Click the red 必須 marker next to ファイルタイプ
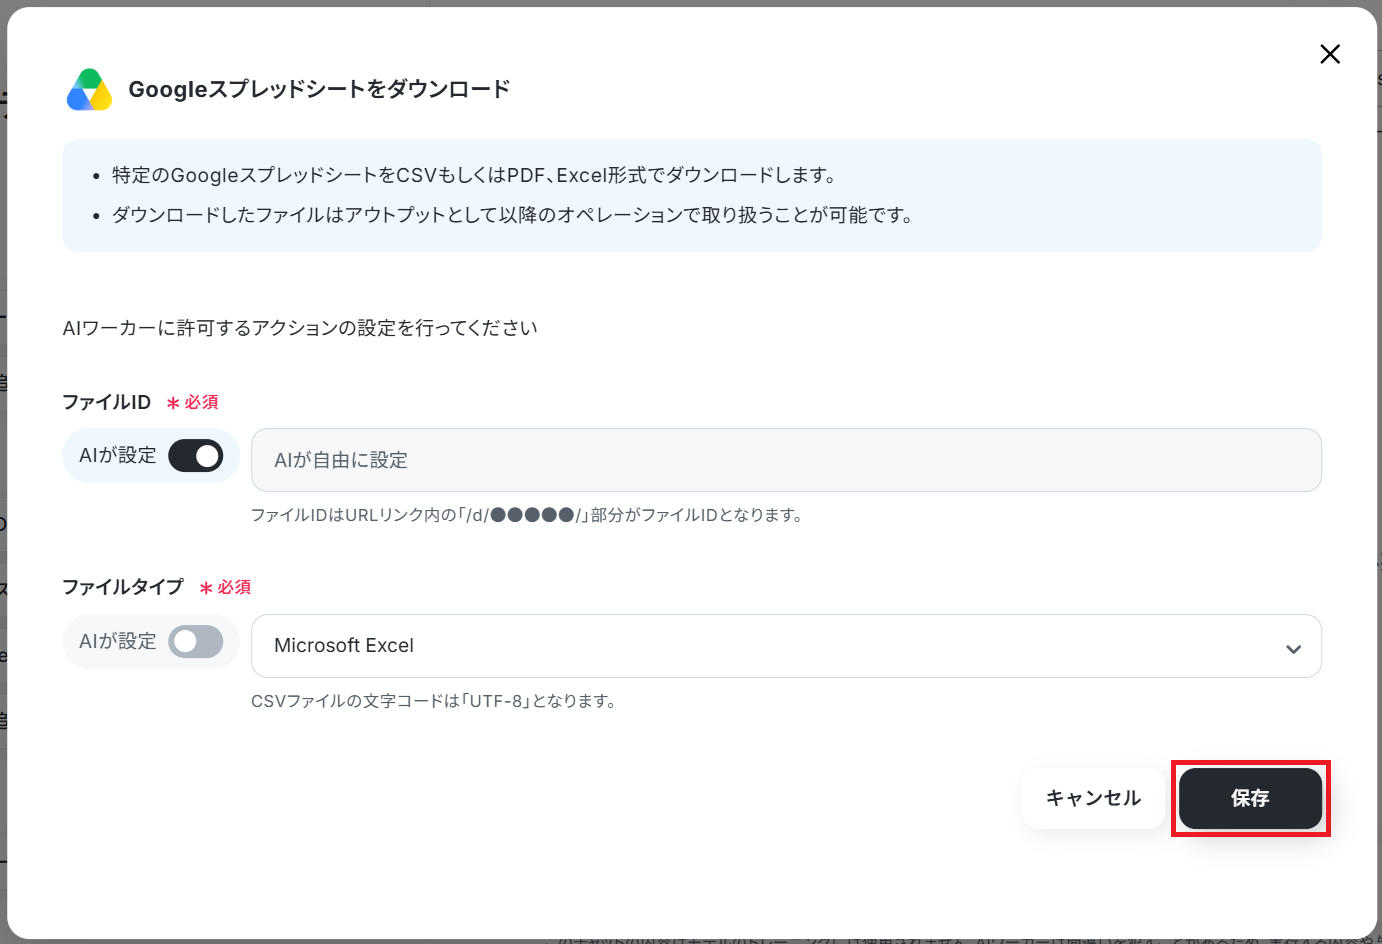The height and width of the screenshot is (944, 1382). pos(226,587)
